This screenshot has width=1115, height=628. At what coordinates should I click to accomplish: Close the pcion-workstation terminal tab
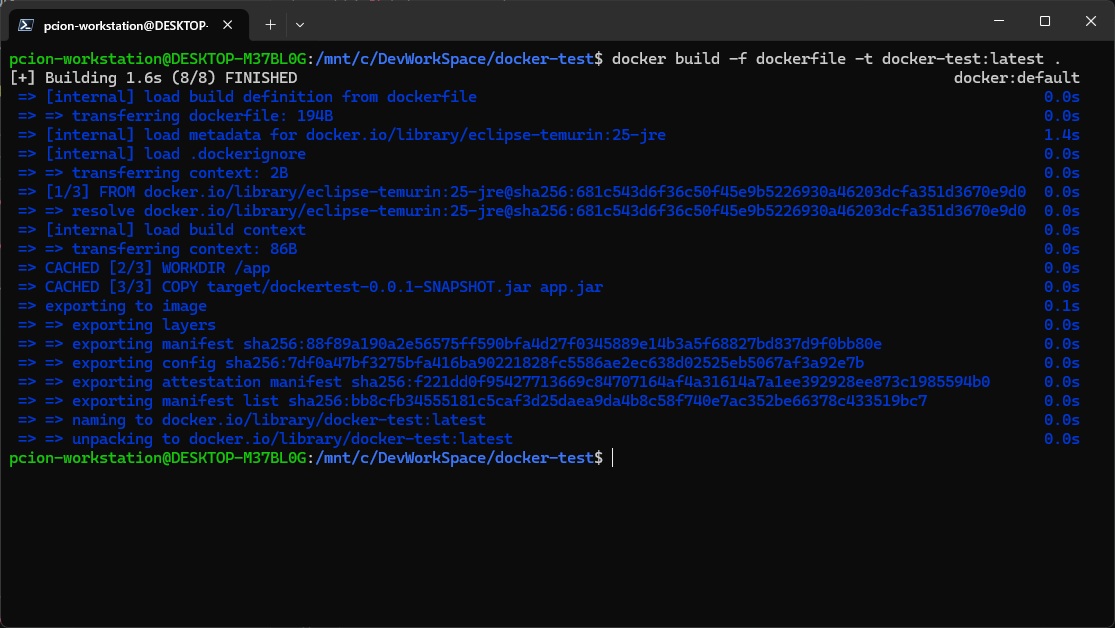pyautogui.click(x=228, y=25)
